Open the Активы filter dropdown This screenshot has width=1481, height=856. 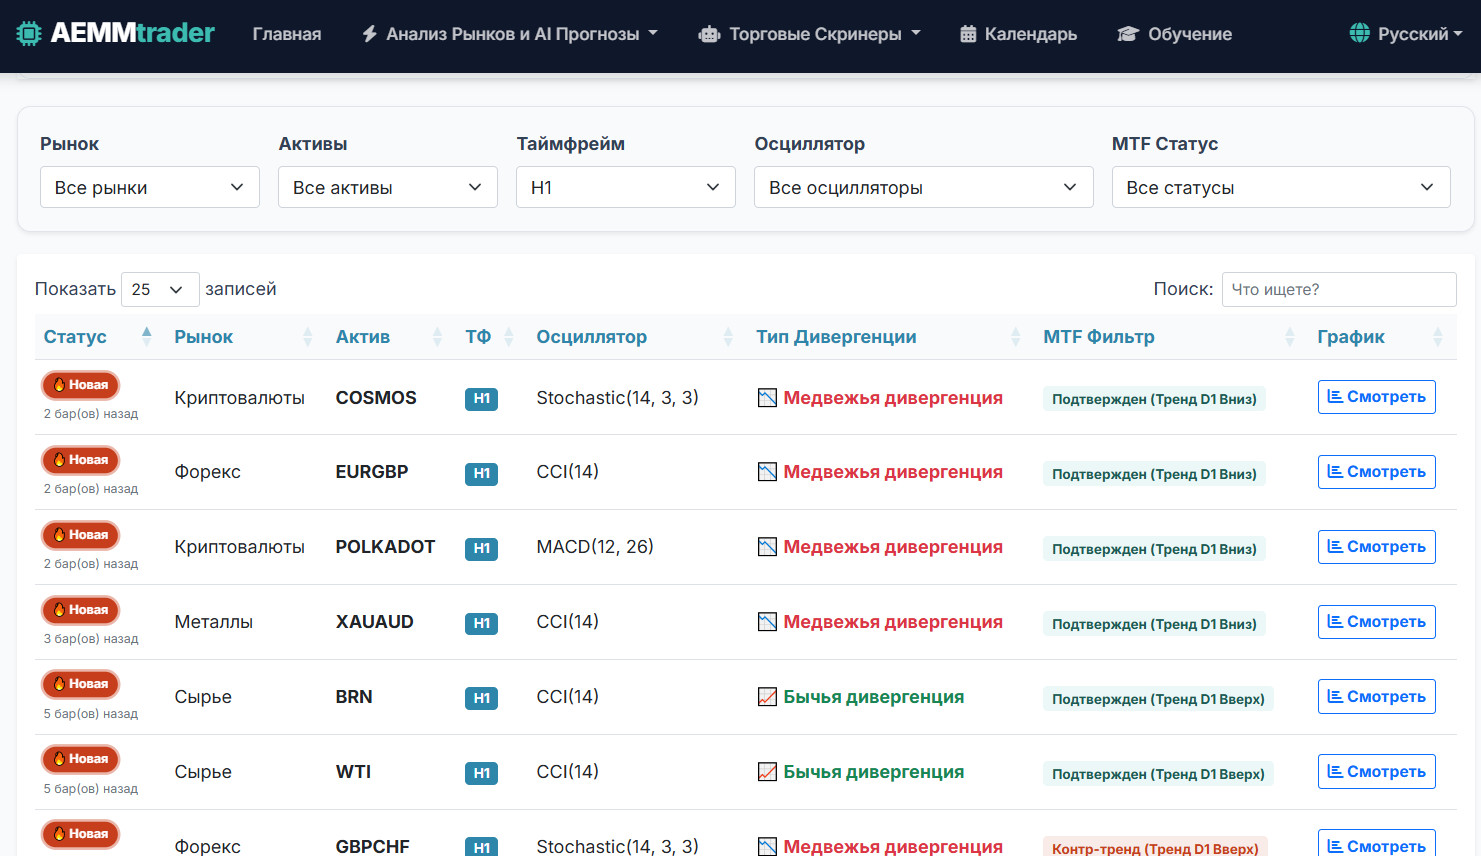point(388,187)
